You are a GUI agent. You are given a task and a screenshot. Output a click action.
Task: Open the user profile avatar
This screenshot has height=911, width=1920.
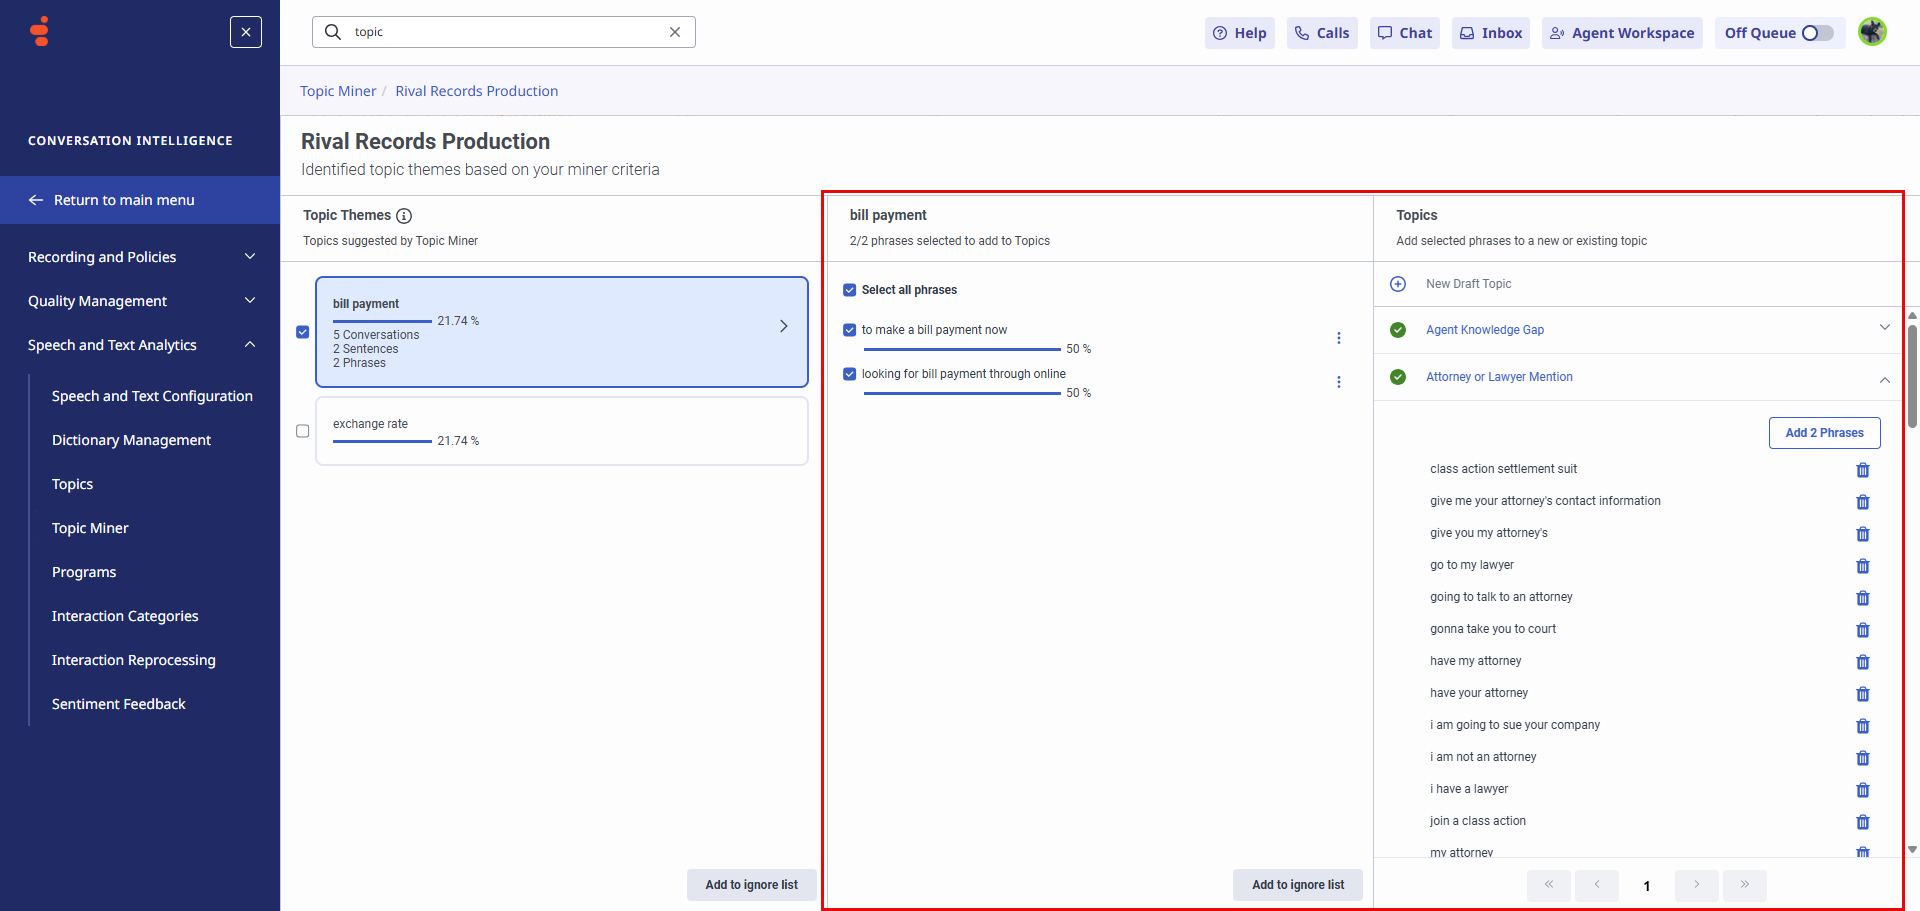pos(1872,32)
